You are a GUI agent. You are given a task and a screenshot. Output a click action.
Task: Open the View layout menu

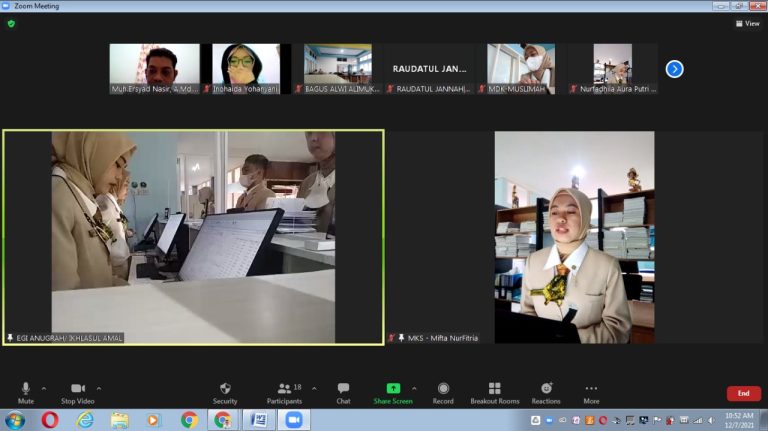747,24
